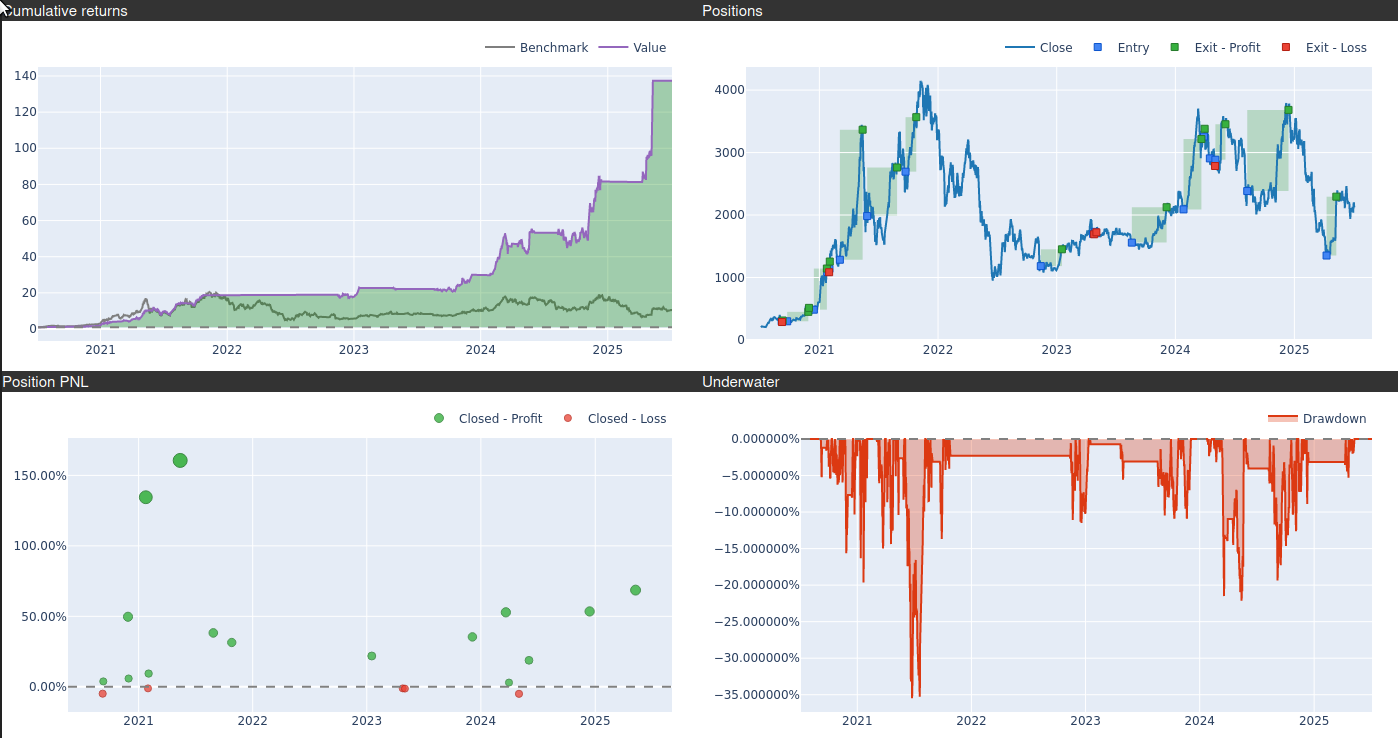Select the Positions panel header
The image size is (1398, 738).
[x=732, y=11]
